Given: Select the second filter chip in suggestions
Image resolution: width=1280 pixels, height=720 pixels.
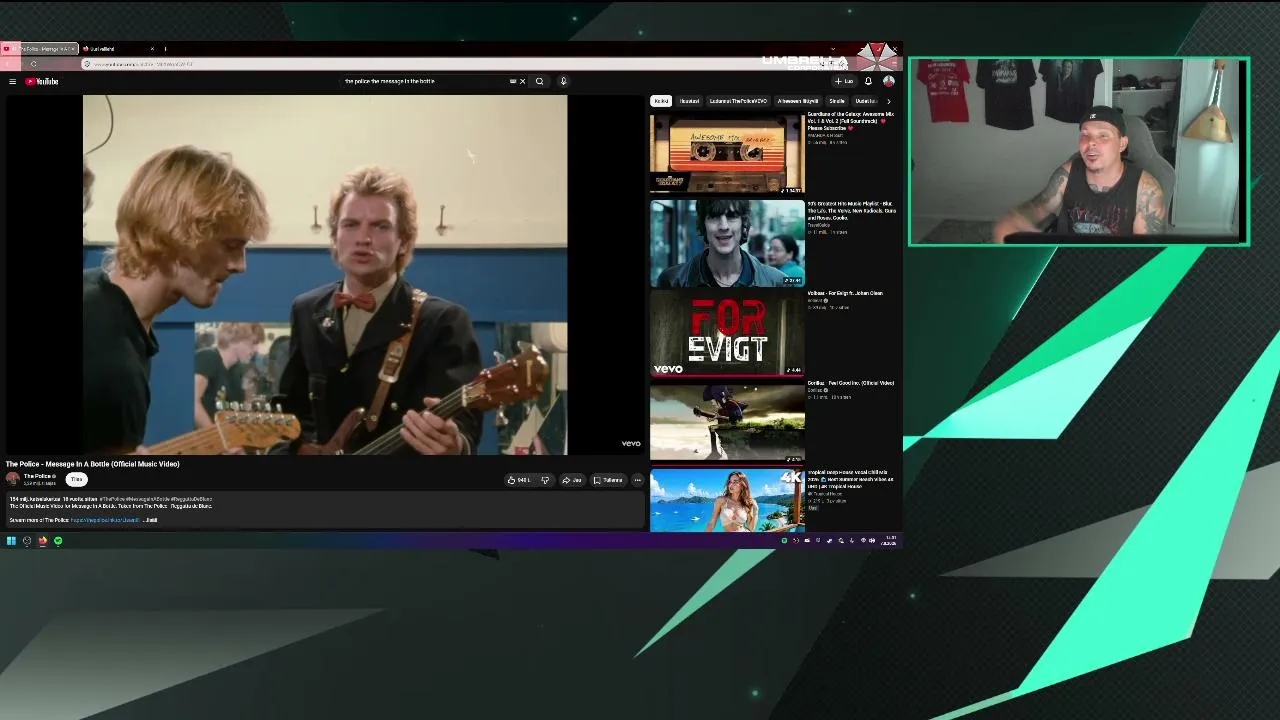Looking at the screenshot, I should pyautogui.click(x=690, y=101).
